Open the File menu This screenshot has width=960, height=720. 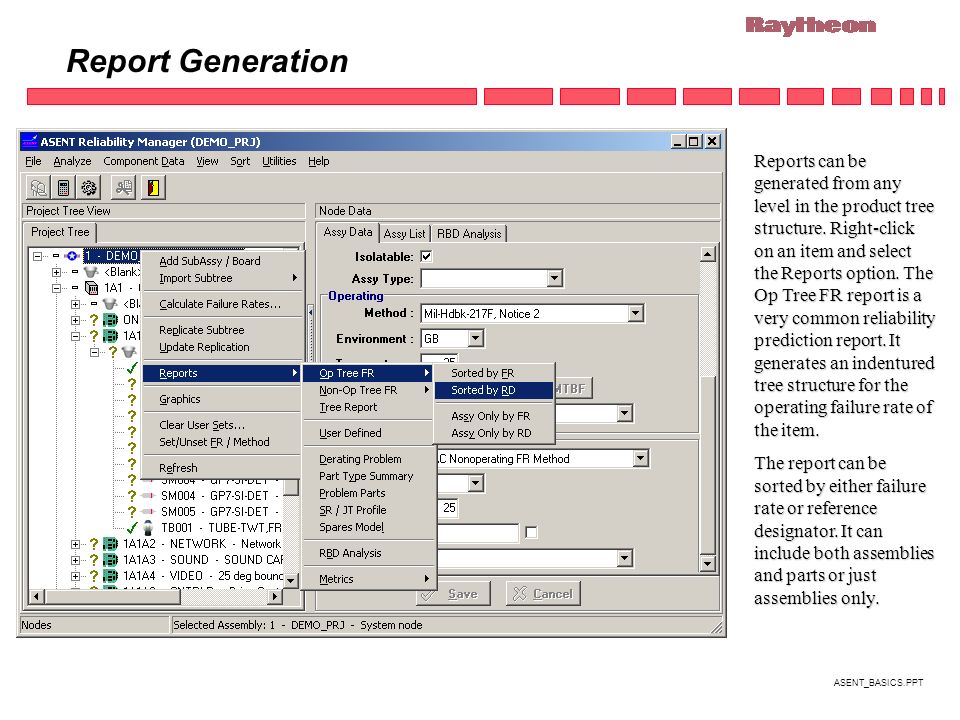point(33,161)
